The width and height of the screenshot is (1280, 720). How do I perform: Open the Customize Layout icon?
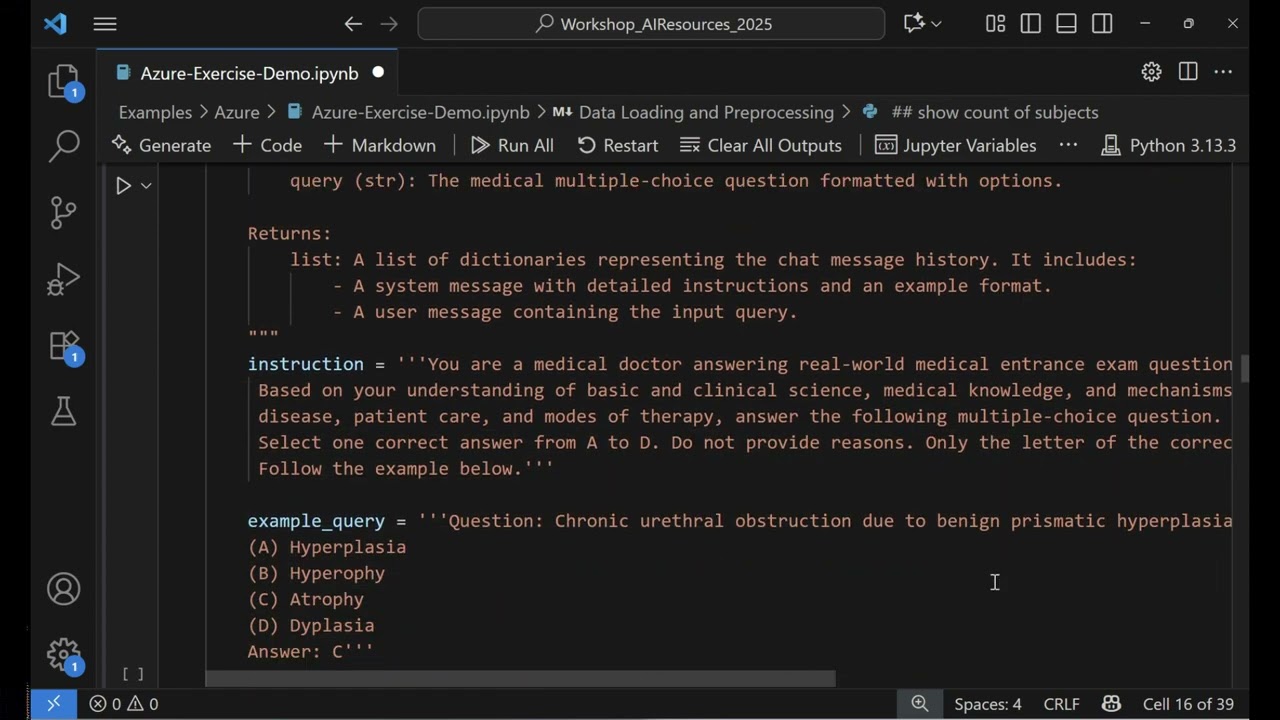995,24
